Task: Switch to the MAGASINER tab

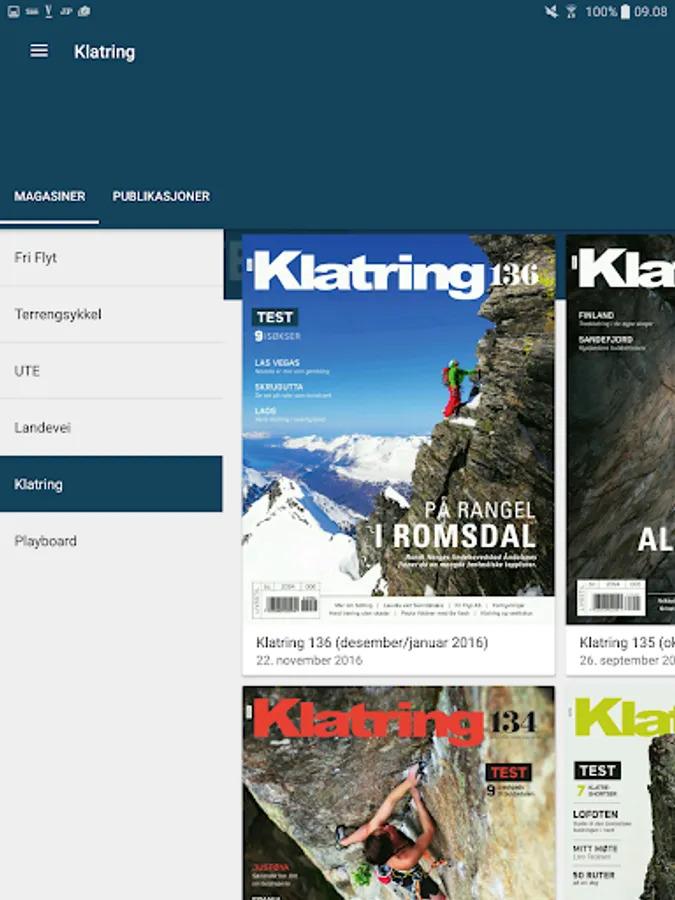Action: tap(49, 196)
